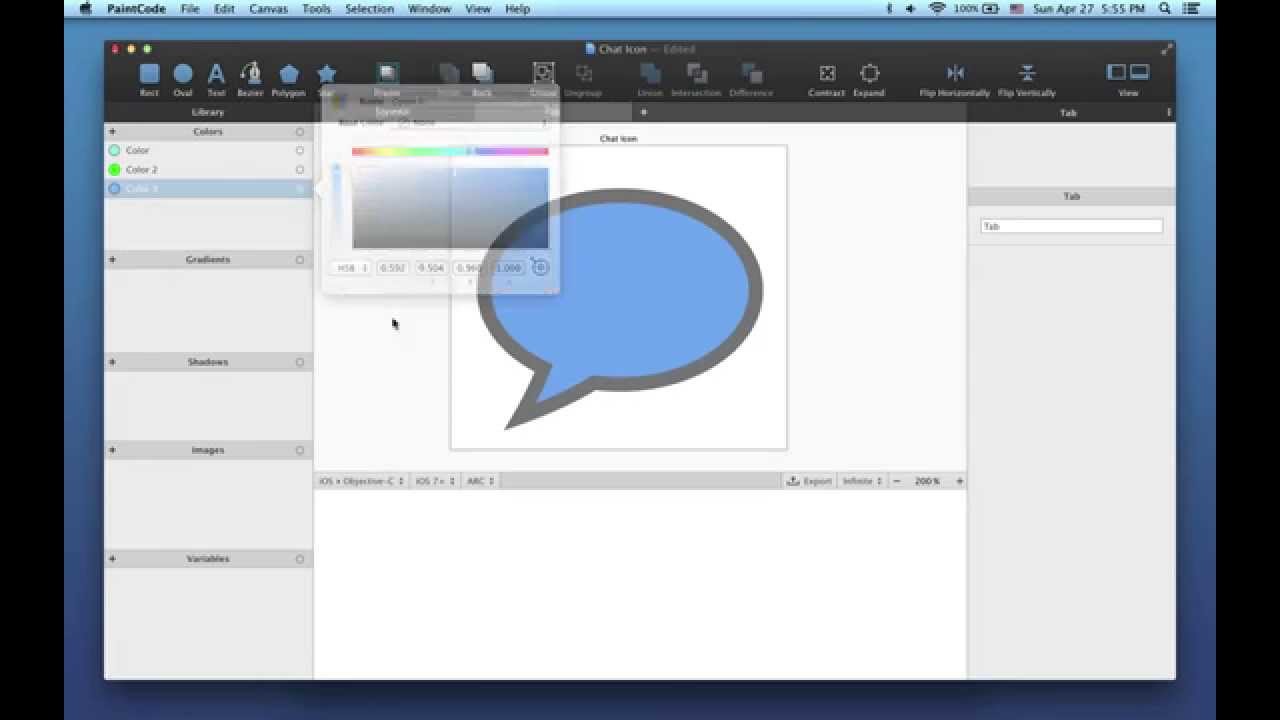Click the Shadows section header circle

[299, 361]
